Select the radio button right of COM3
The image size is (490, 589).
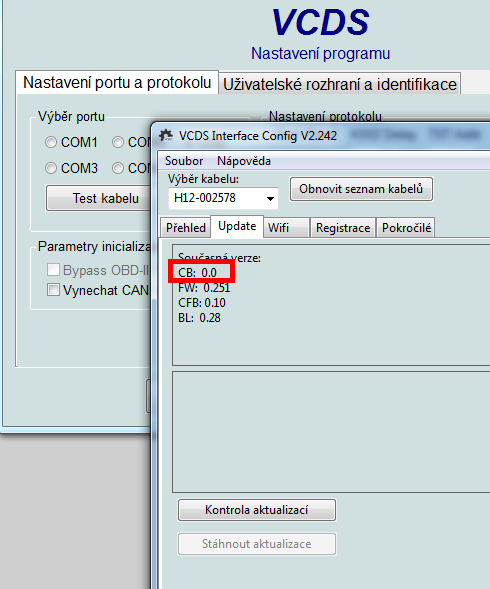tap(118, 168)
